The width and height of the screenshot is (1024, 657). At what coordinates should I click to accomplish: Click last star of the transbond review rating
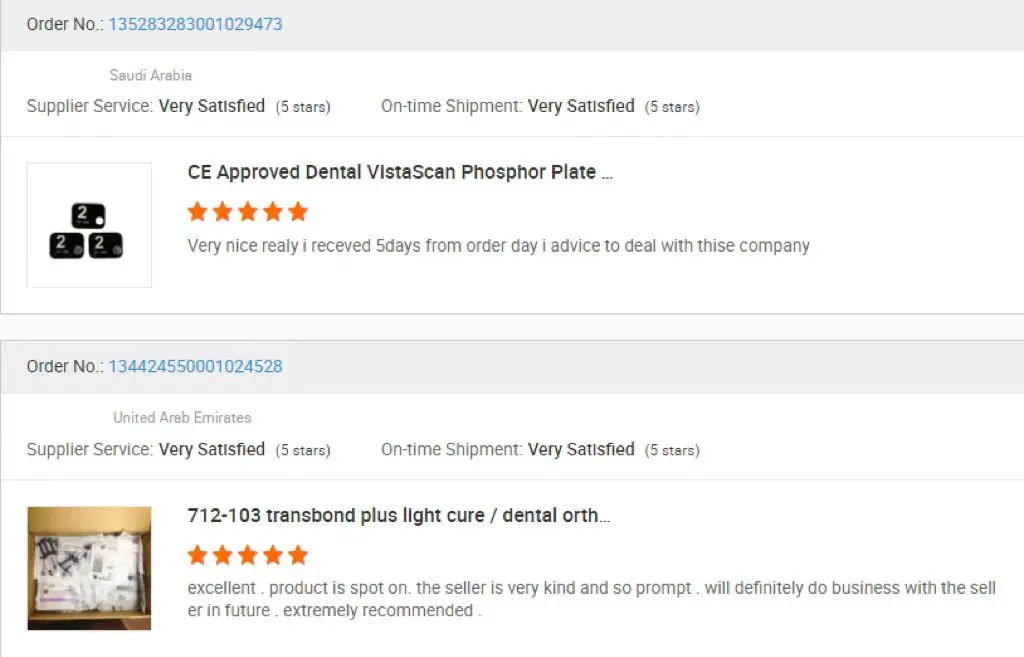[x=298, y=555]
